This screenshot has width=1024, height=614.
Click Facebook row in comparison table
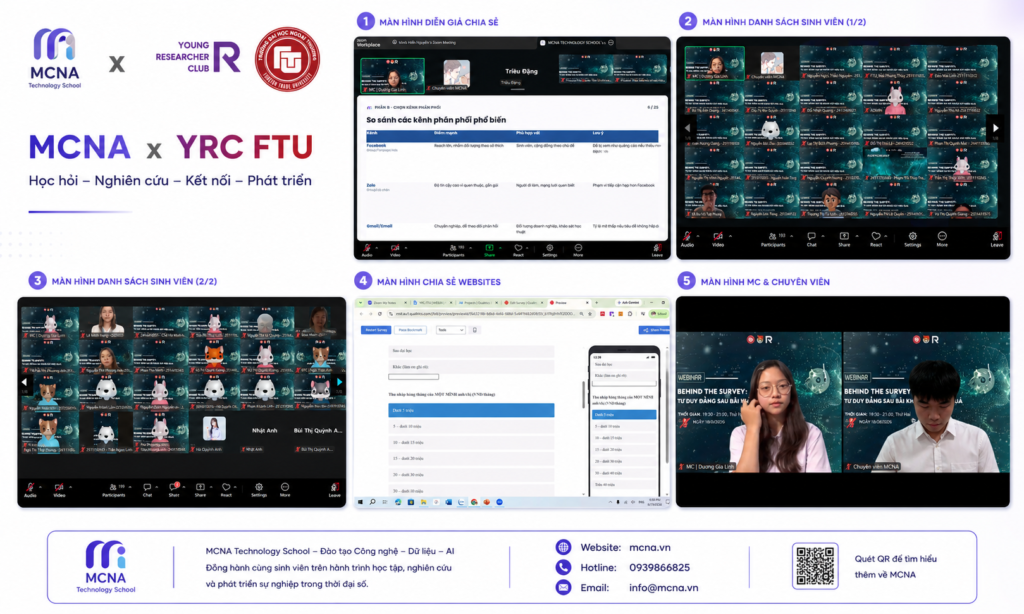(513, 161)
